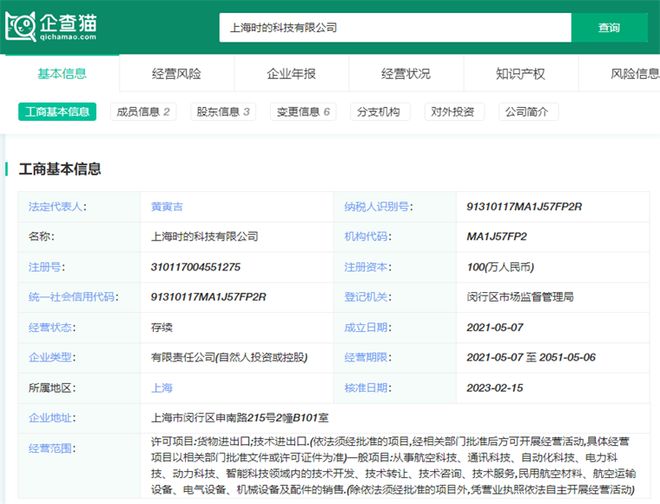
Task: Click the green 查询 search button
Action: point(609,28)
